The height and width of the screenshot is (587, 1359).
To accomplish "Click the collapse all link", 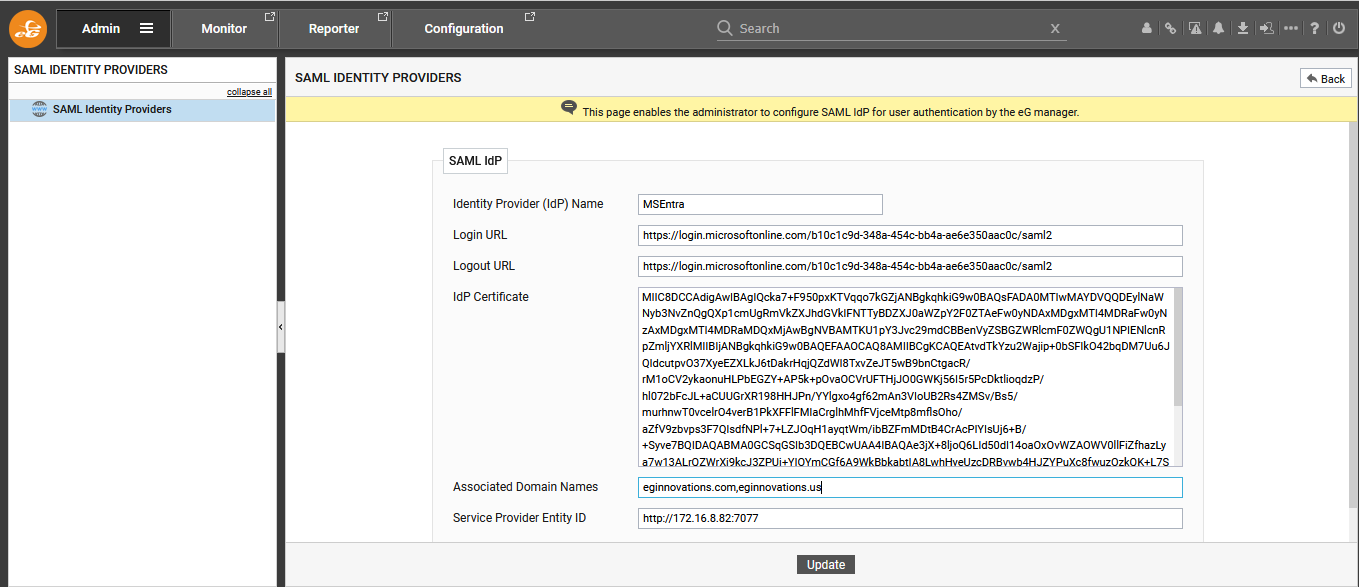I will pos(249,92).
